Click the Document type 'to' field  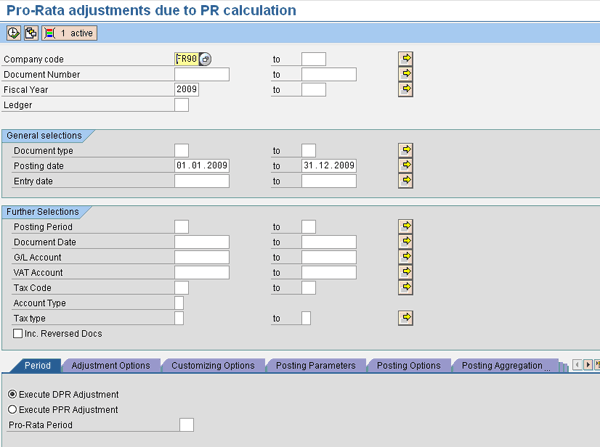308,150
